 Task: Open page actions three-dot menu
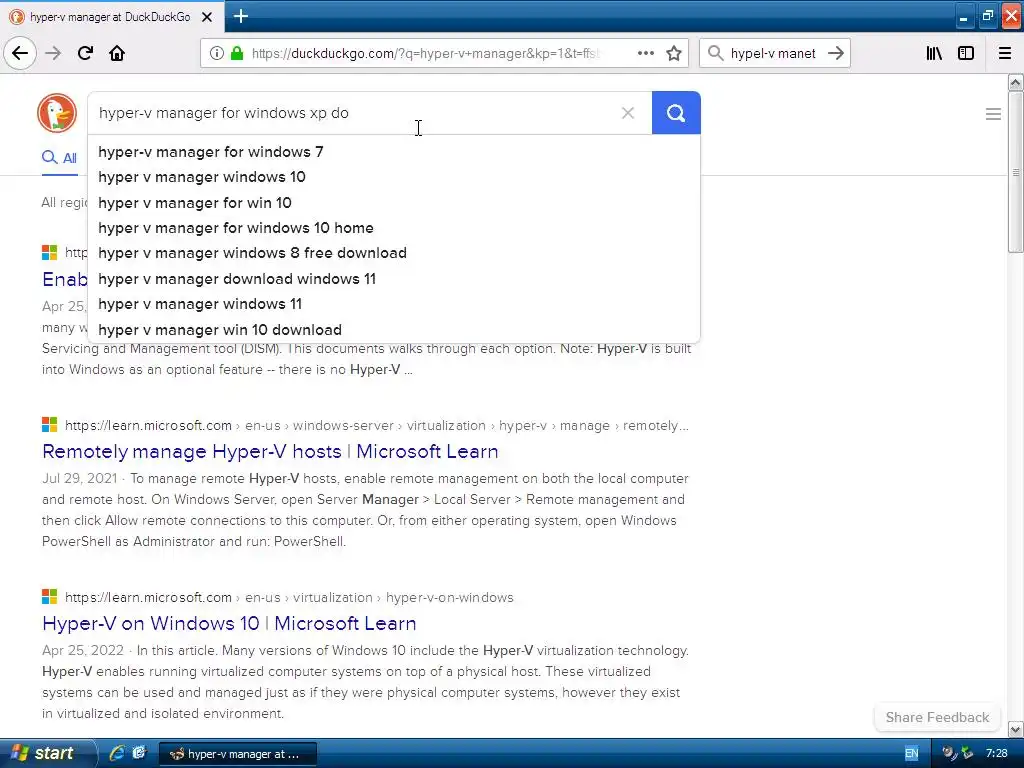(x=645, y=53)
